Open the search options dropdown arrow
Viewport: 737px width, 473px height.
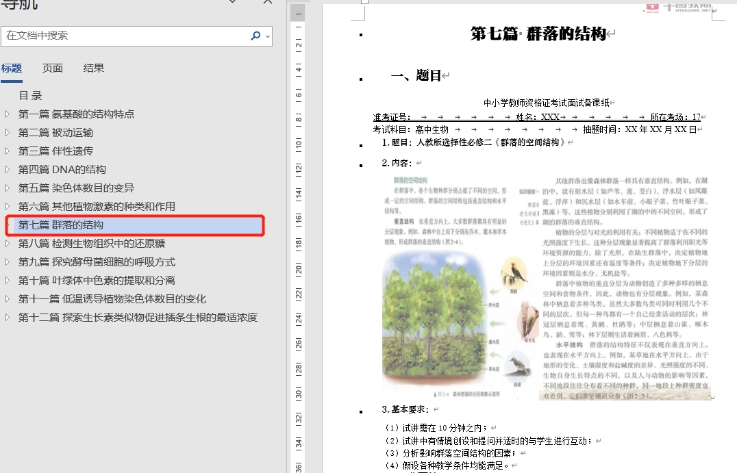pos(266,35)
